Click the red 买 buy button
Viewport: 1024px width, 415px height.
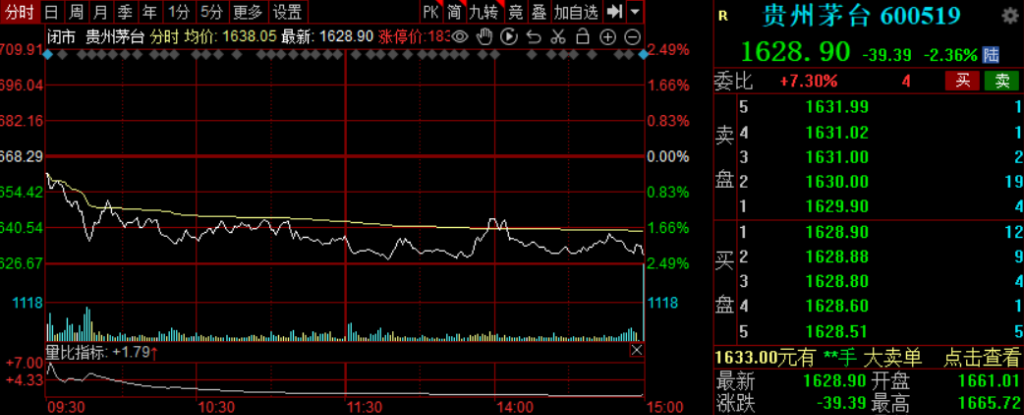[963, 81]
